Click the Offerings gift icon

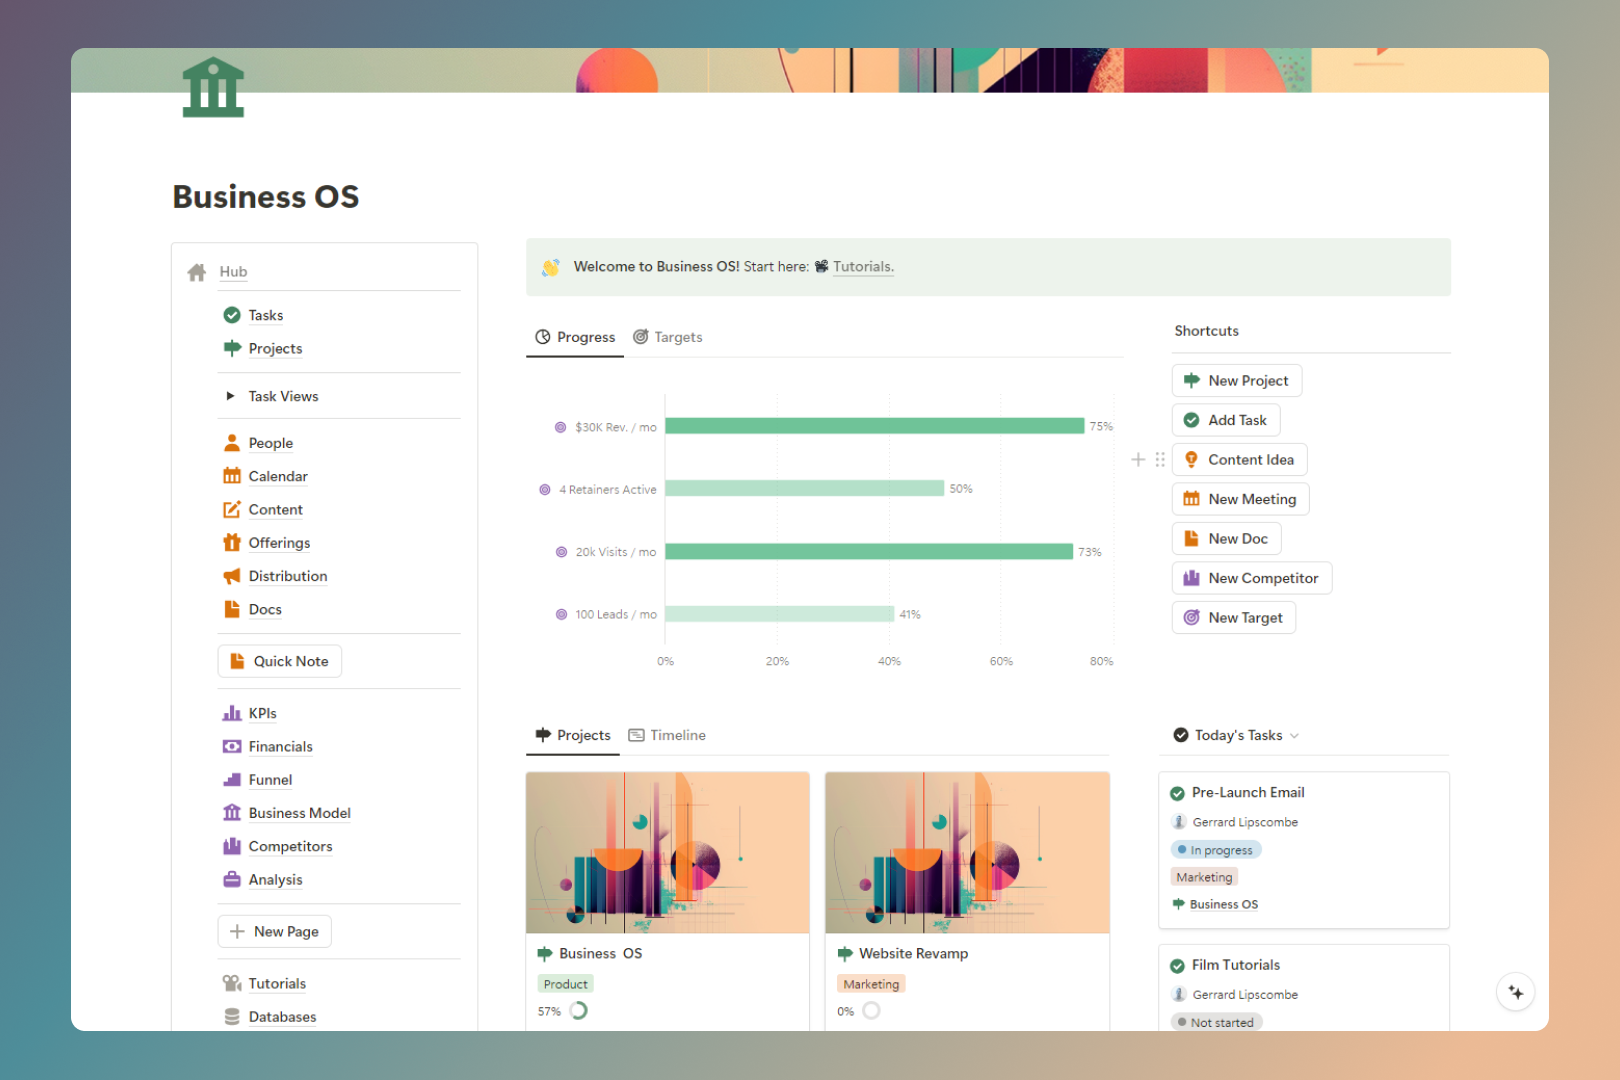[231, 542]
